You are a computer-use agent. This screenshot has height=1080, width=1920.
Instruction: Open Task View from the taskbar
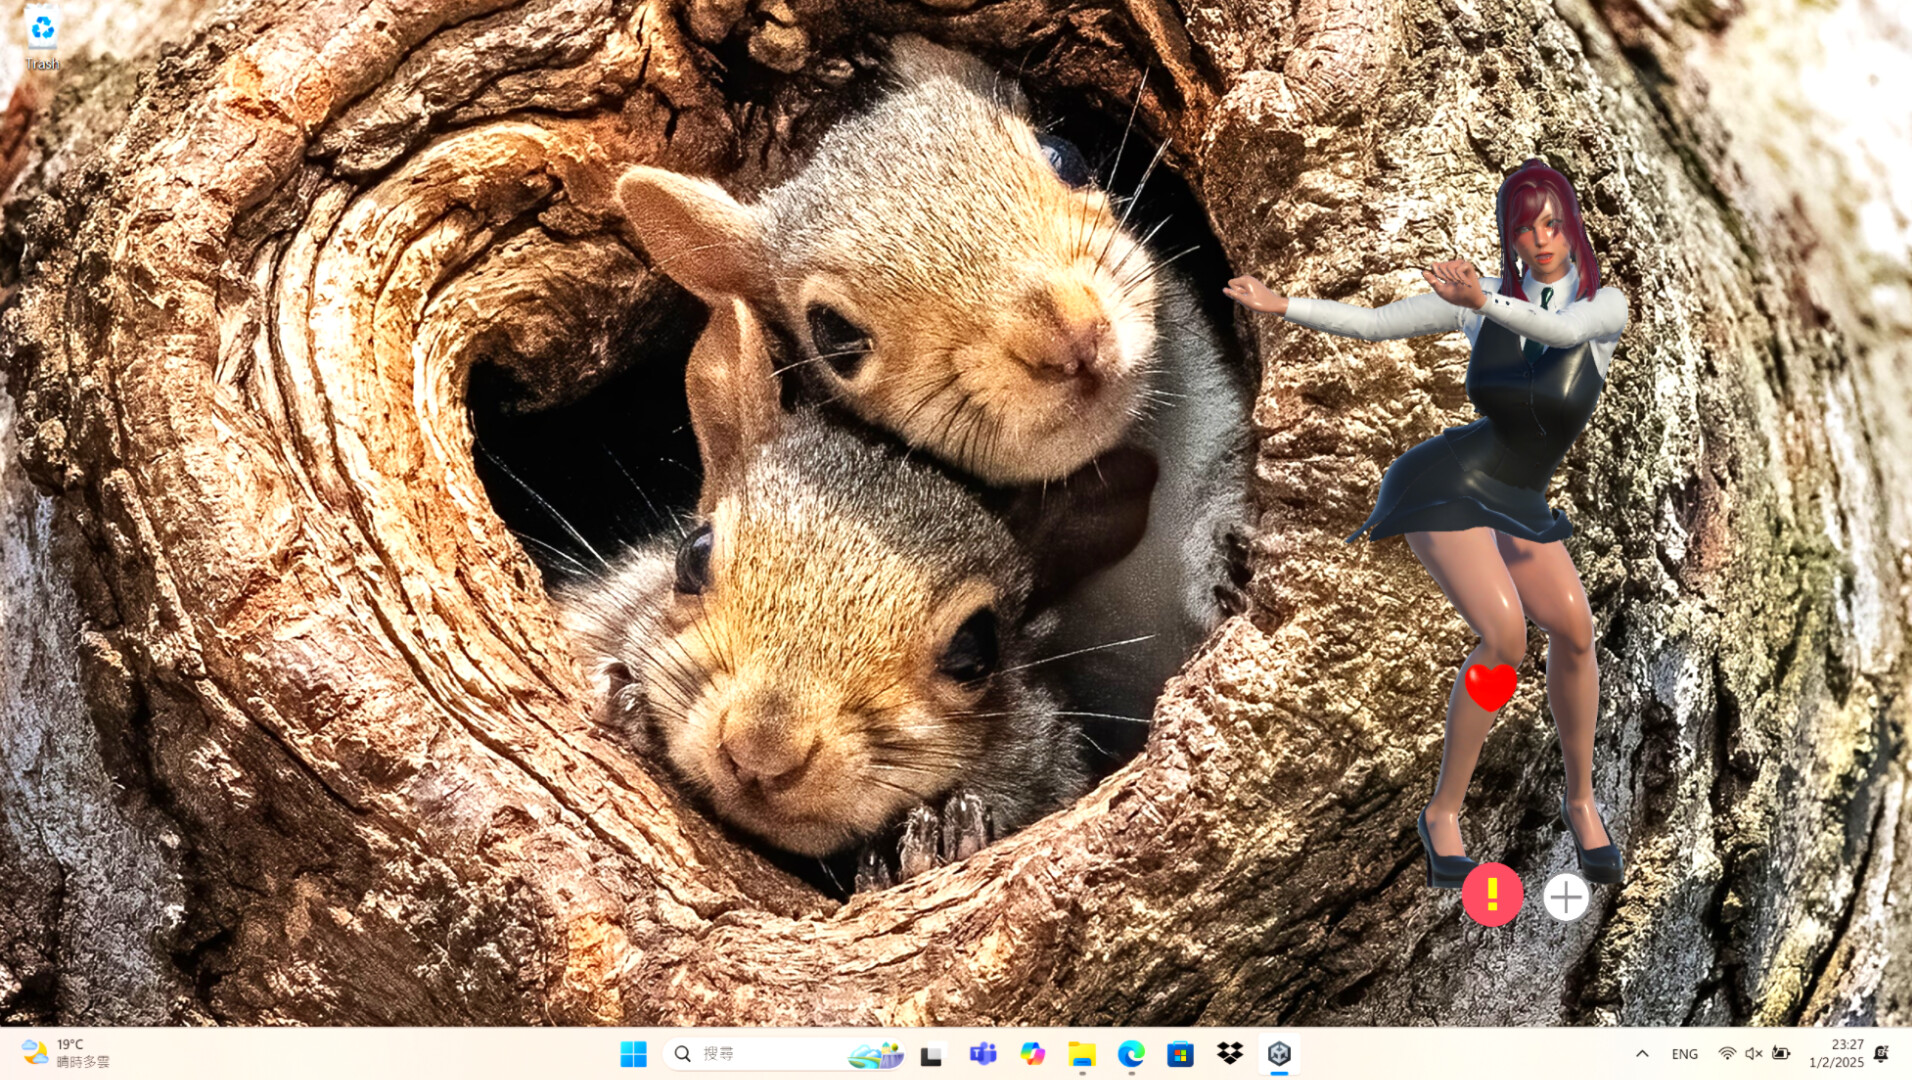(931, 1054)
